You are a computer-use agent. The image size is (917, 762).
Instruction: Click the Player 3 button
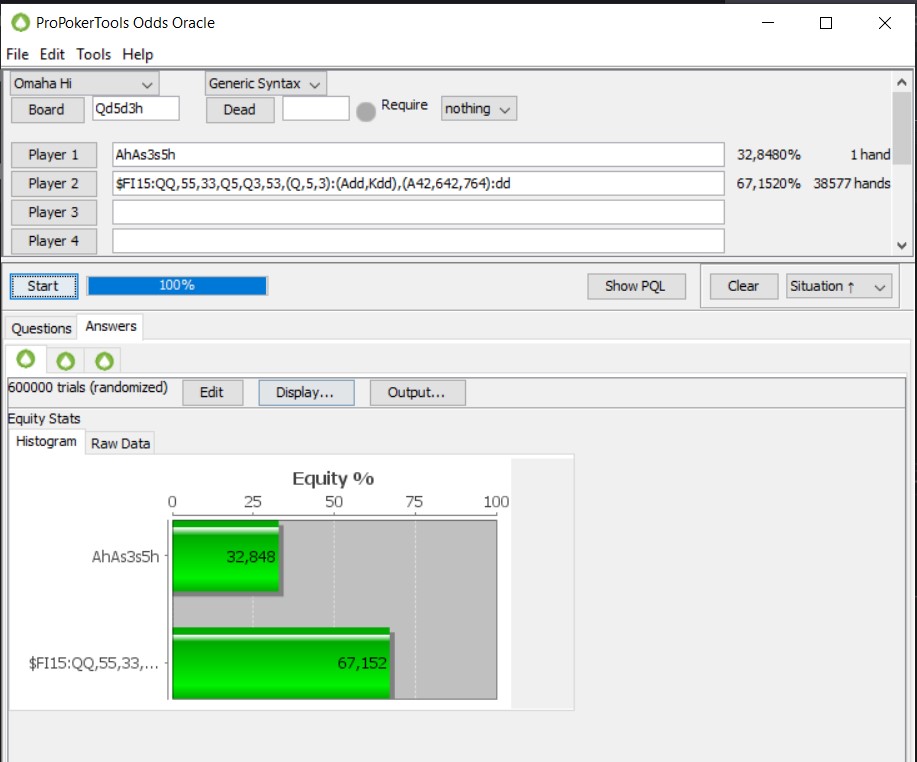click(x=54, y=212)
